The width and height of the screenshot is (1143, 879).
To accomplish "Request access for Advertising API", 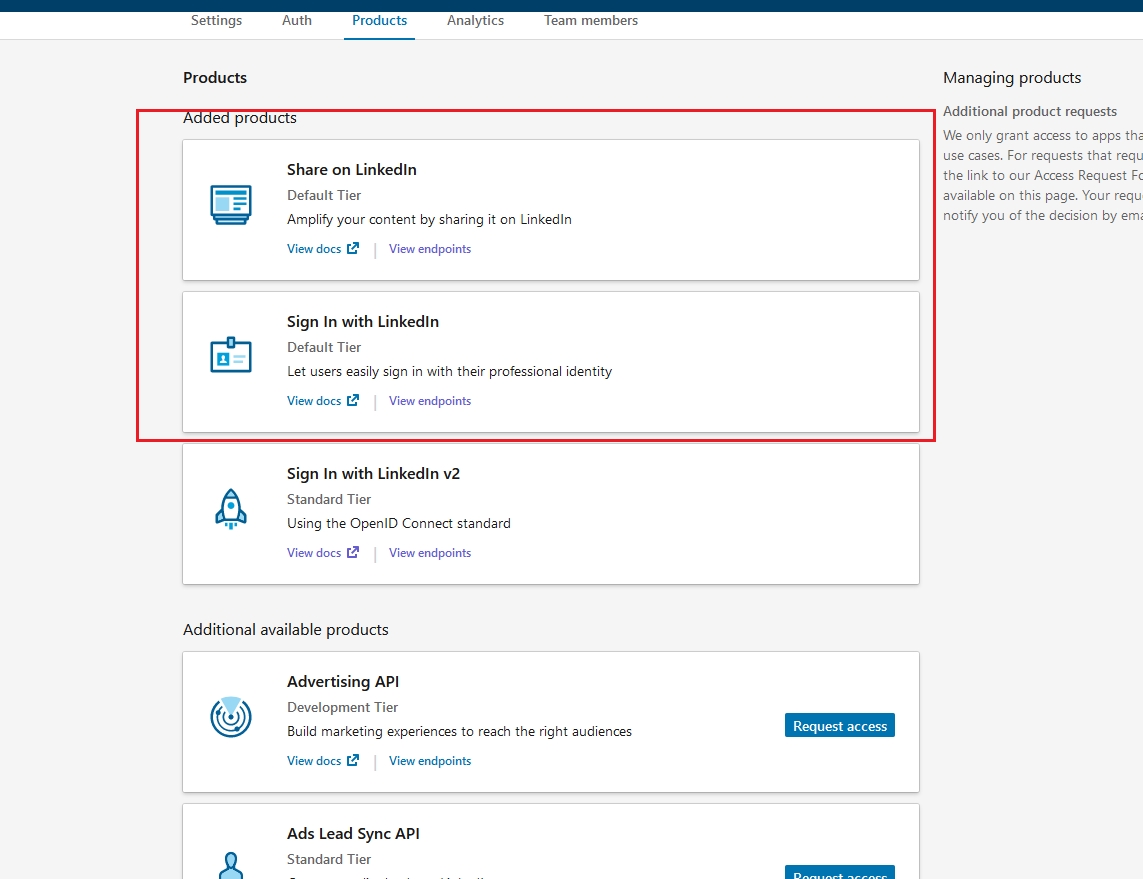I will tap(839, 726).
